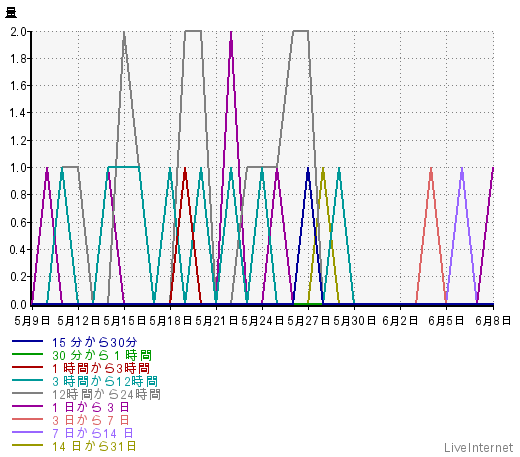Viewport: 520px width, 457px height.
Task: Click the 6月5日 date label on axis
Action: coord(446,321)
